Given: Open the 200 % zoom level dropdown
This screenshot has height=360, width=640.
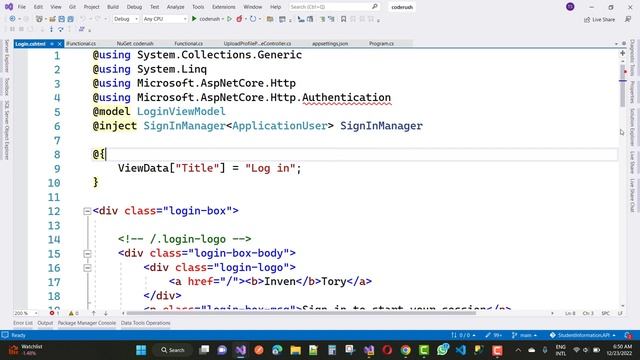Looking at the screenshot, I should 25,313.
